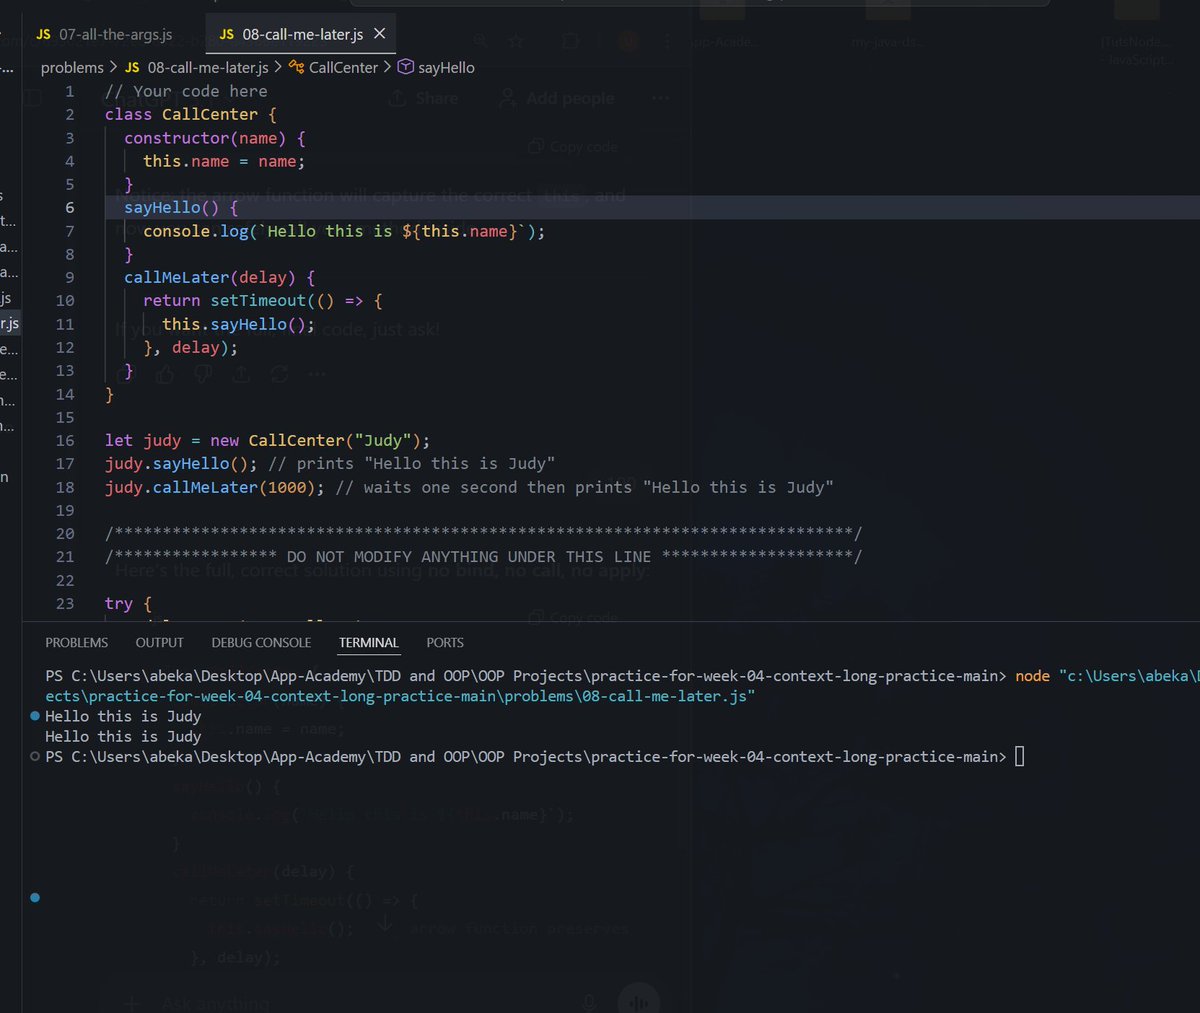
Task: Switch to the DEBUG CONSOLE tab
Action: 261,643
